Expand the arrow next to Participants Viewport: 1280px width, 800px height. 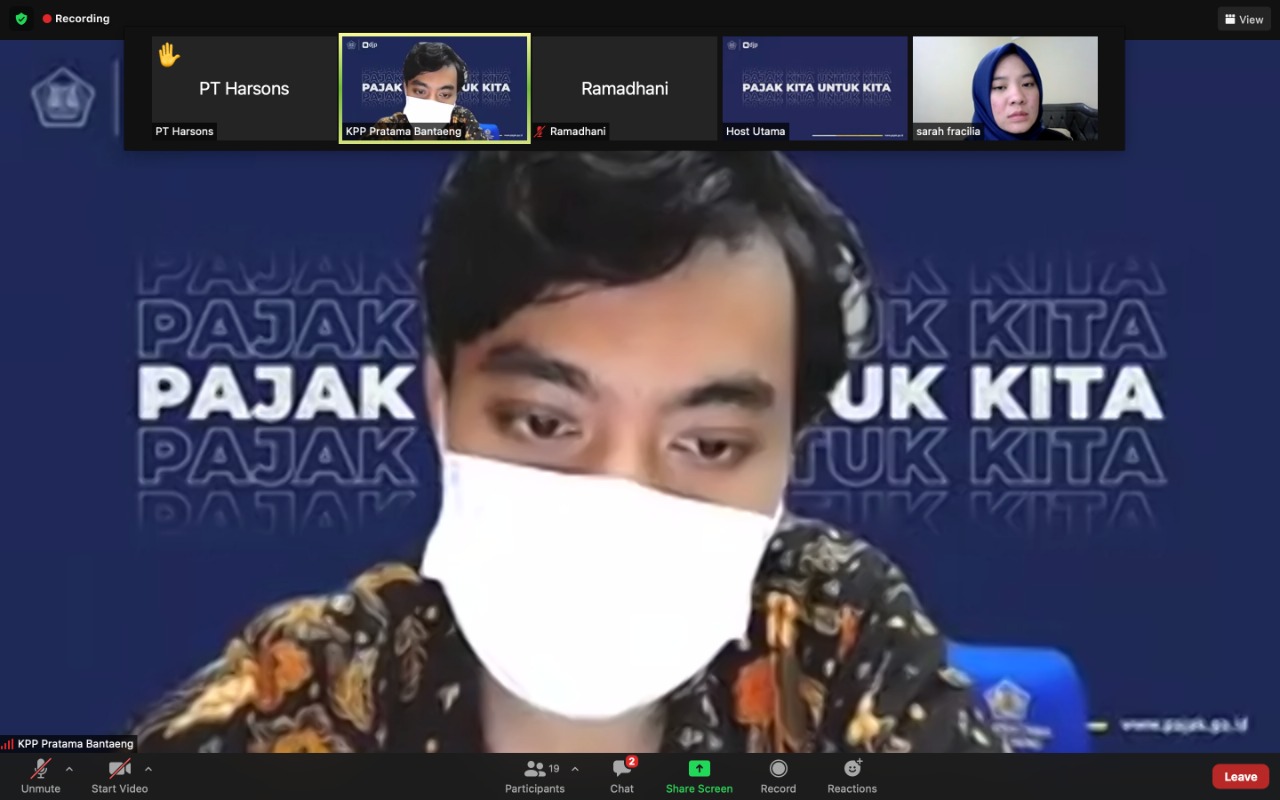pos(575,769)
